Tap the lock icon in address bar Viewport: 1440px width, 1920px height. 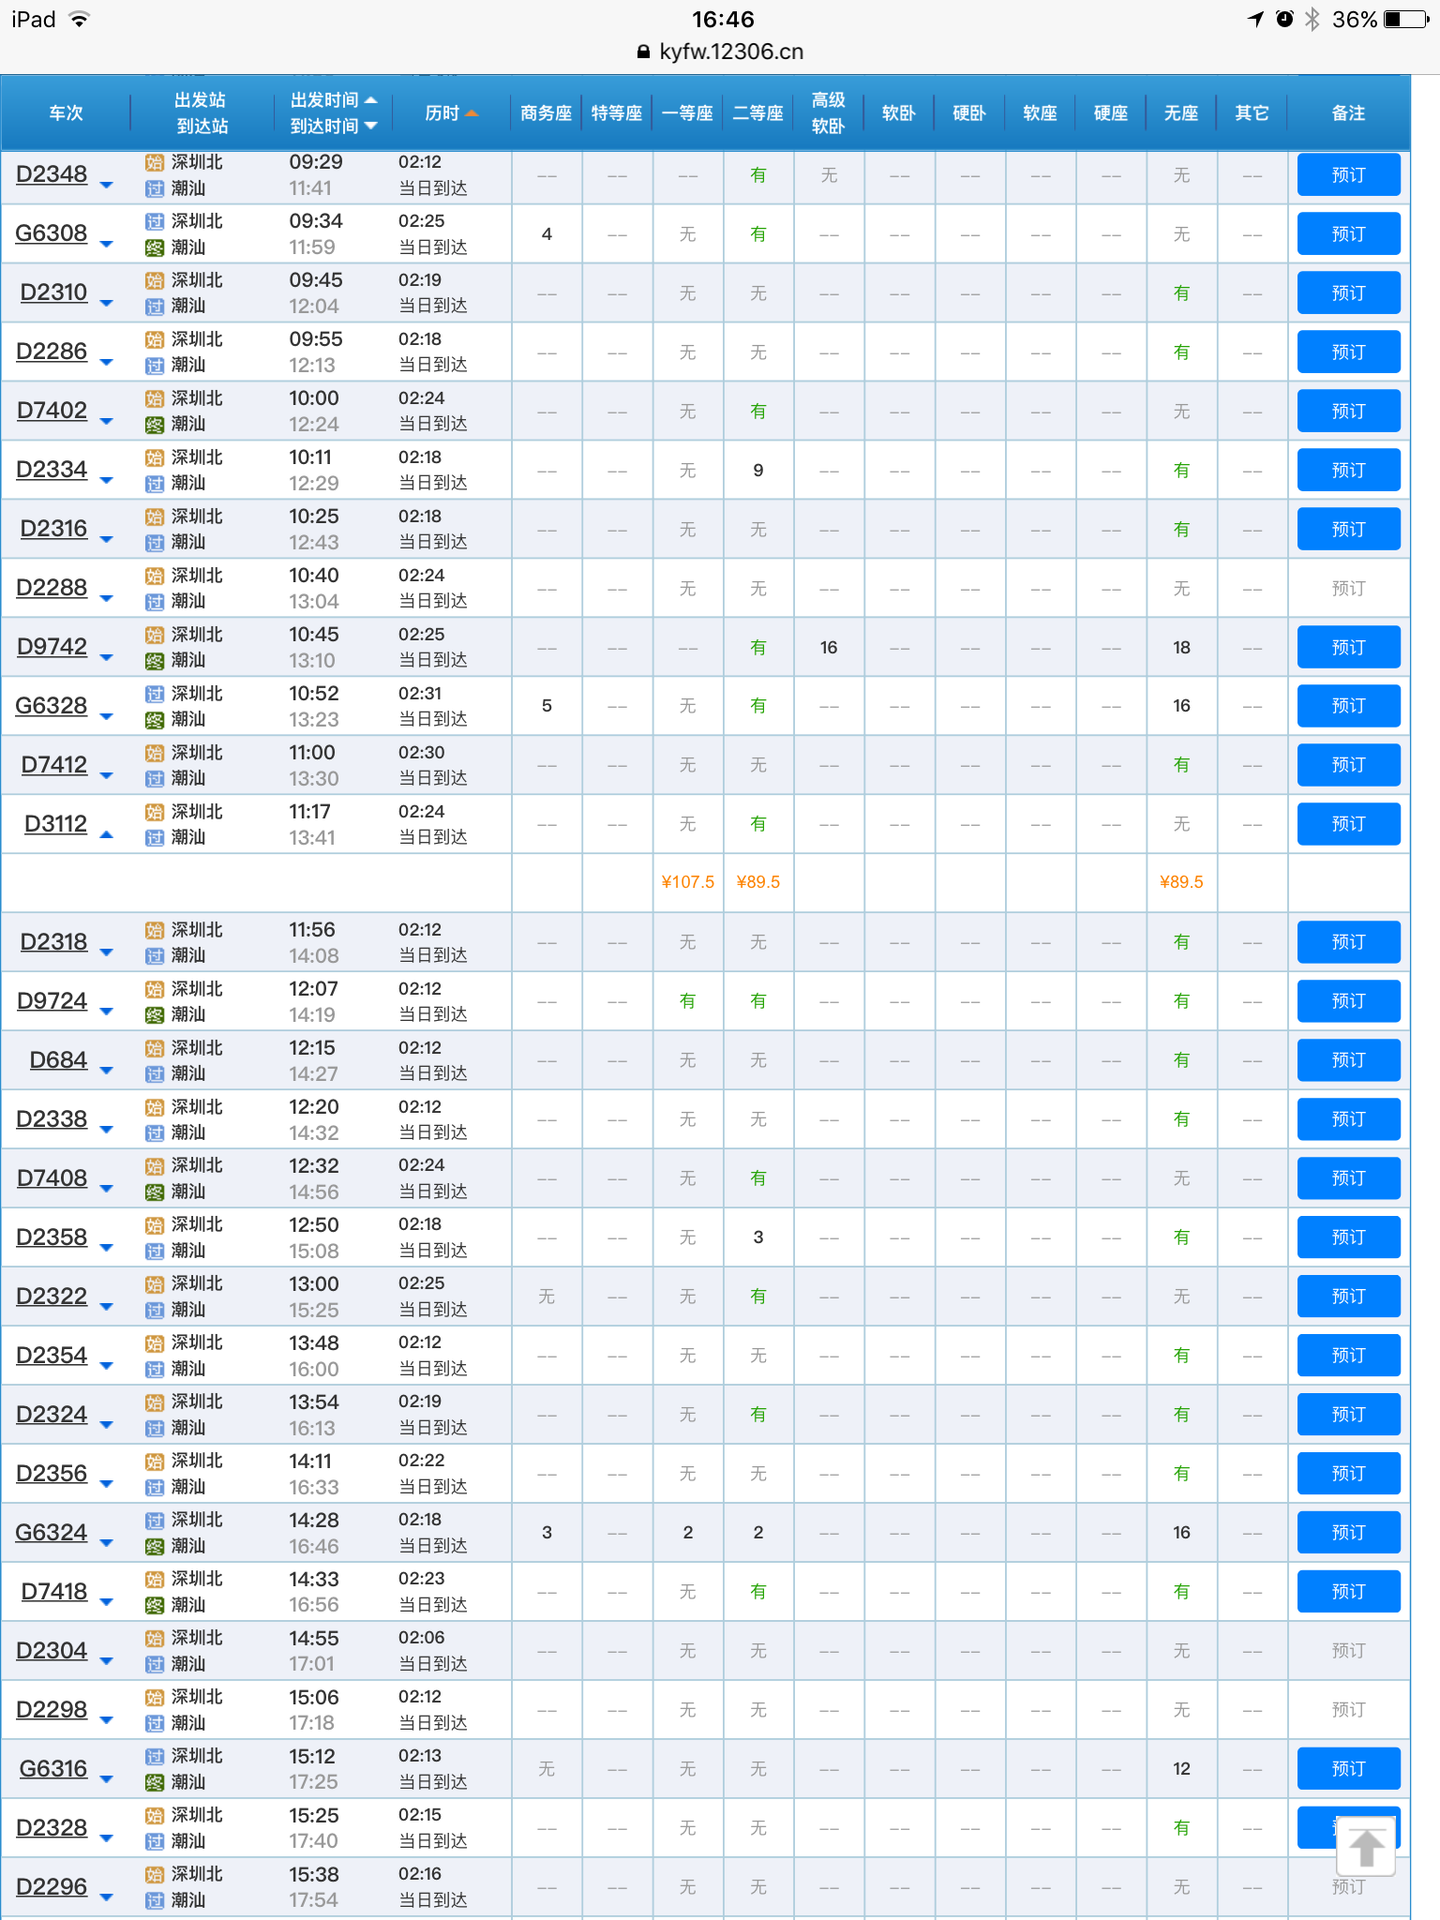tap(644, 52)
